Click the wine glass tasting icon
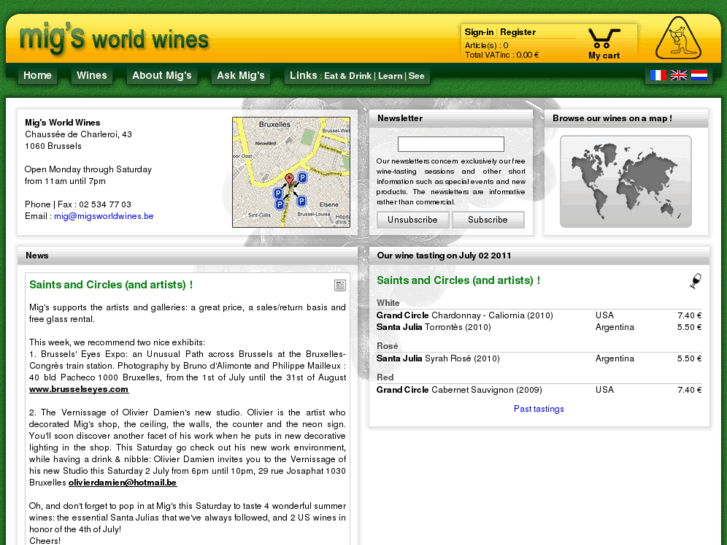Image resolution: width=727 pixels, height=545 pixels. [x=695, y=281]
